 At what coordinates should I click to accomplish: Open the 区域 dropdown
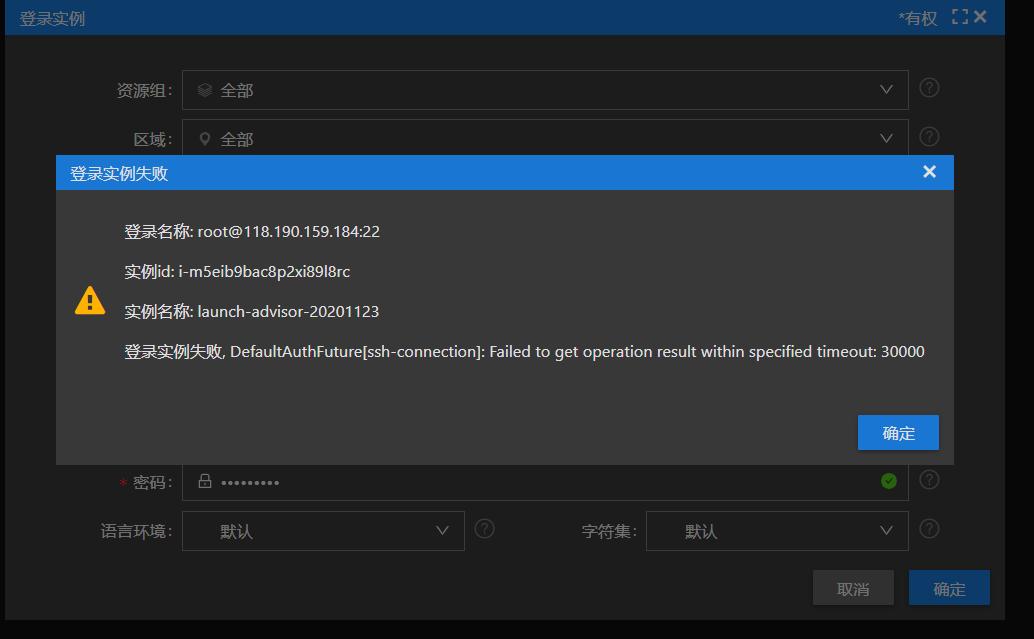point(545,138)
